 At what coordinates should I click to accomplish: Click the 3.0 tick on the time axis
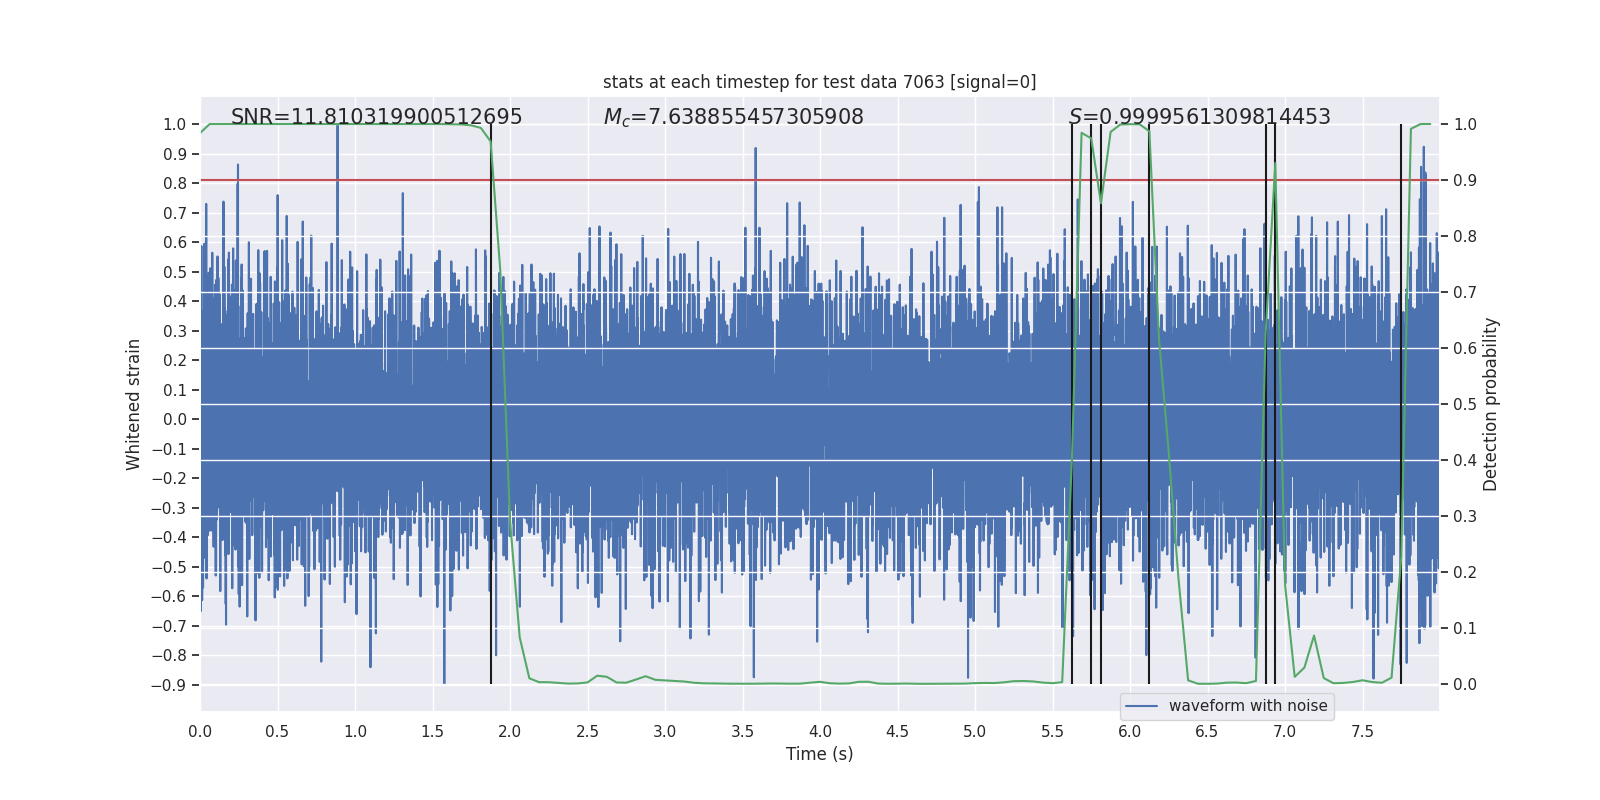(x=665, y=731)
